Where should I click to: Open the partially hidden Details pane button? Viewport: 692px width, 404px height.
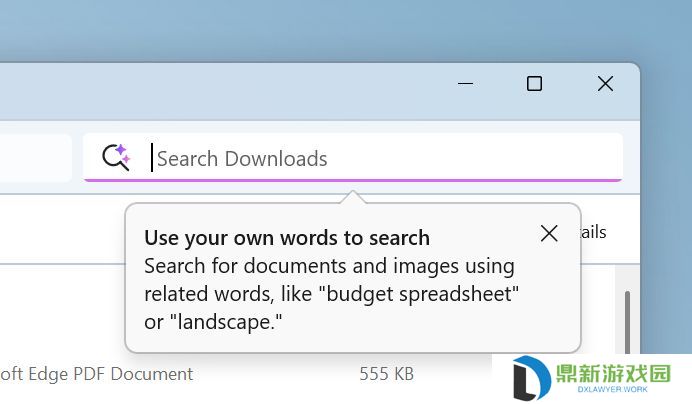pyautogui.click(x=594, y=232)
